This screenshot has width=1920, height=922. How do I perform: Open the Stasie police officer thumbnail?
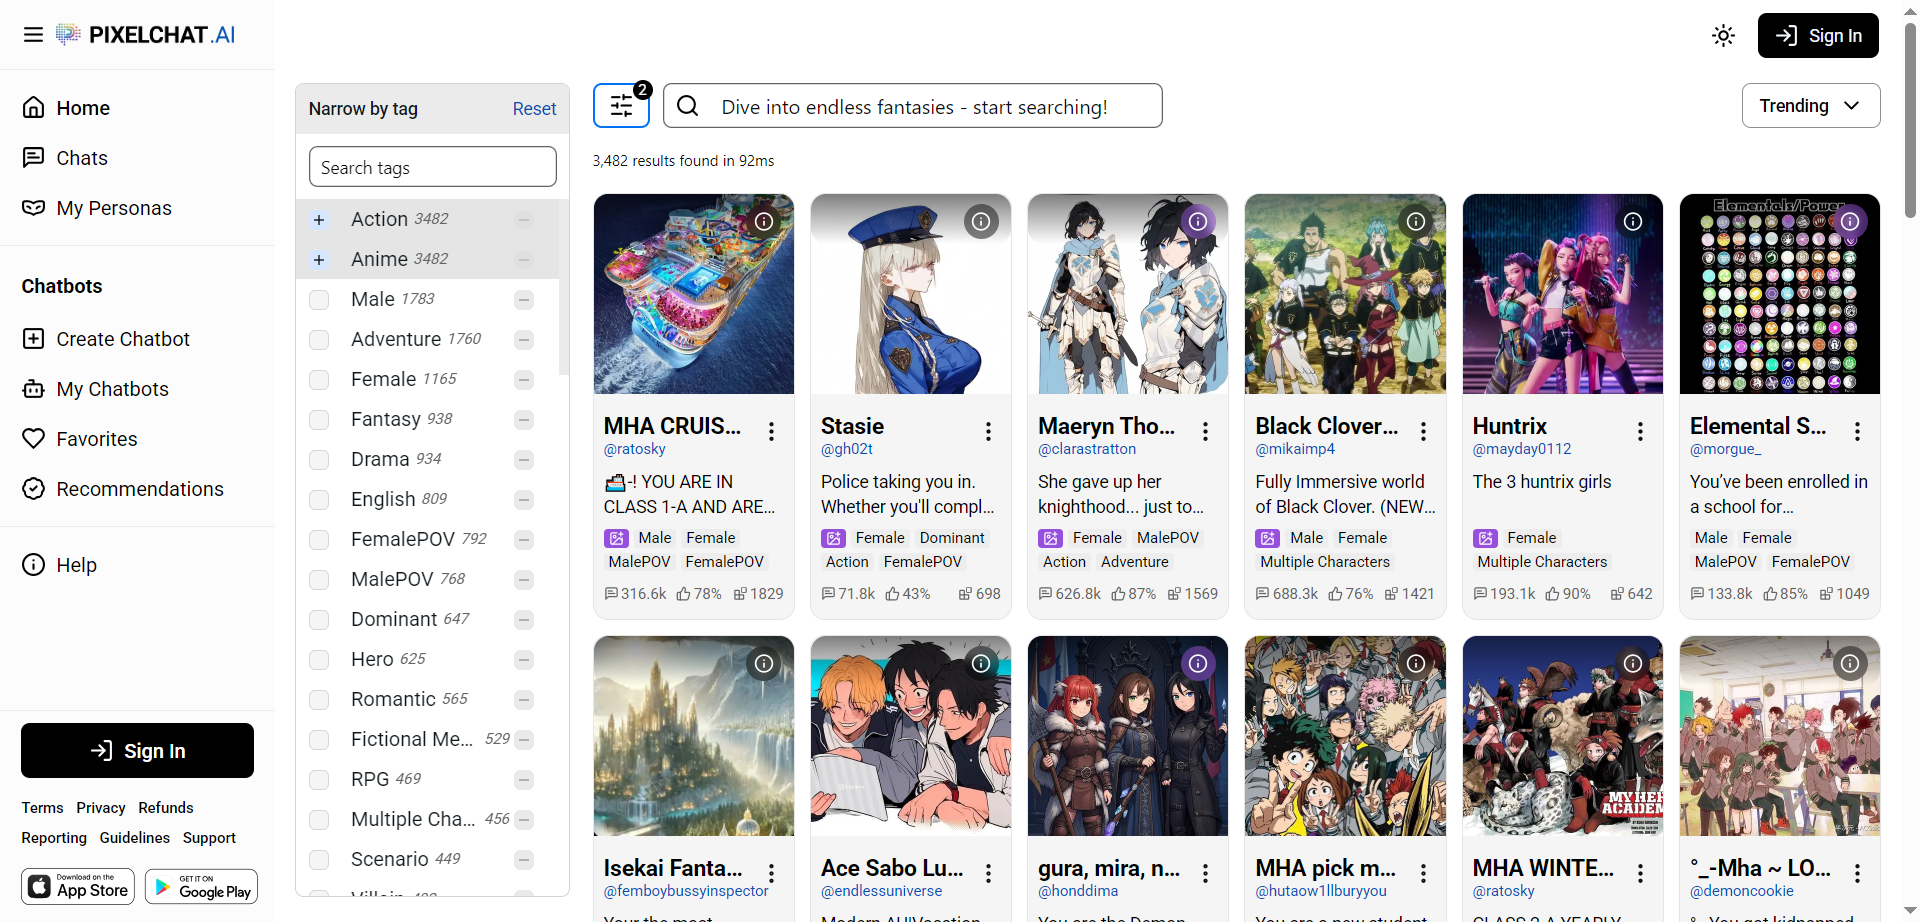pyautogui.click(x=911, y=294)
